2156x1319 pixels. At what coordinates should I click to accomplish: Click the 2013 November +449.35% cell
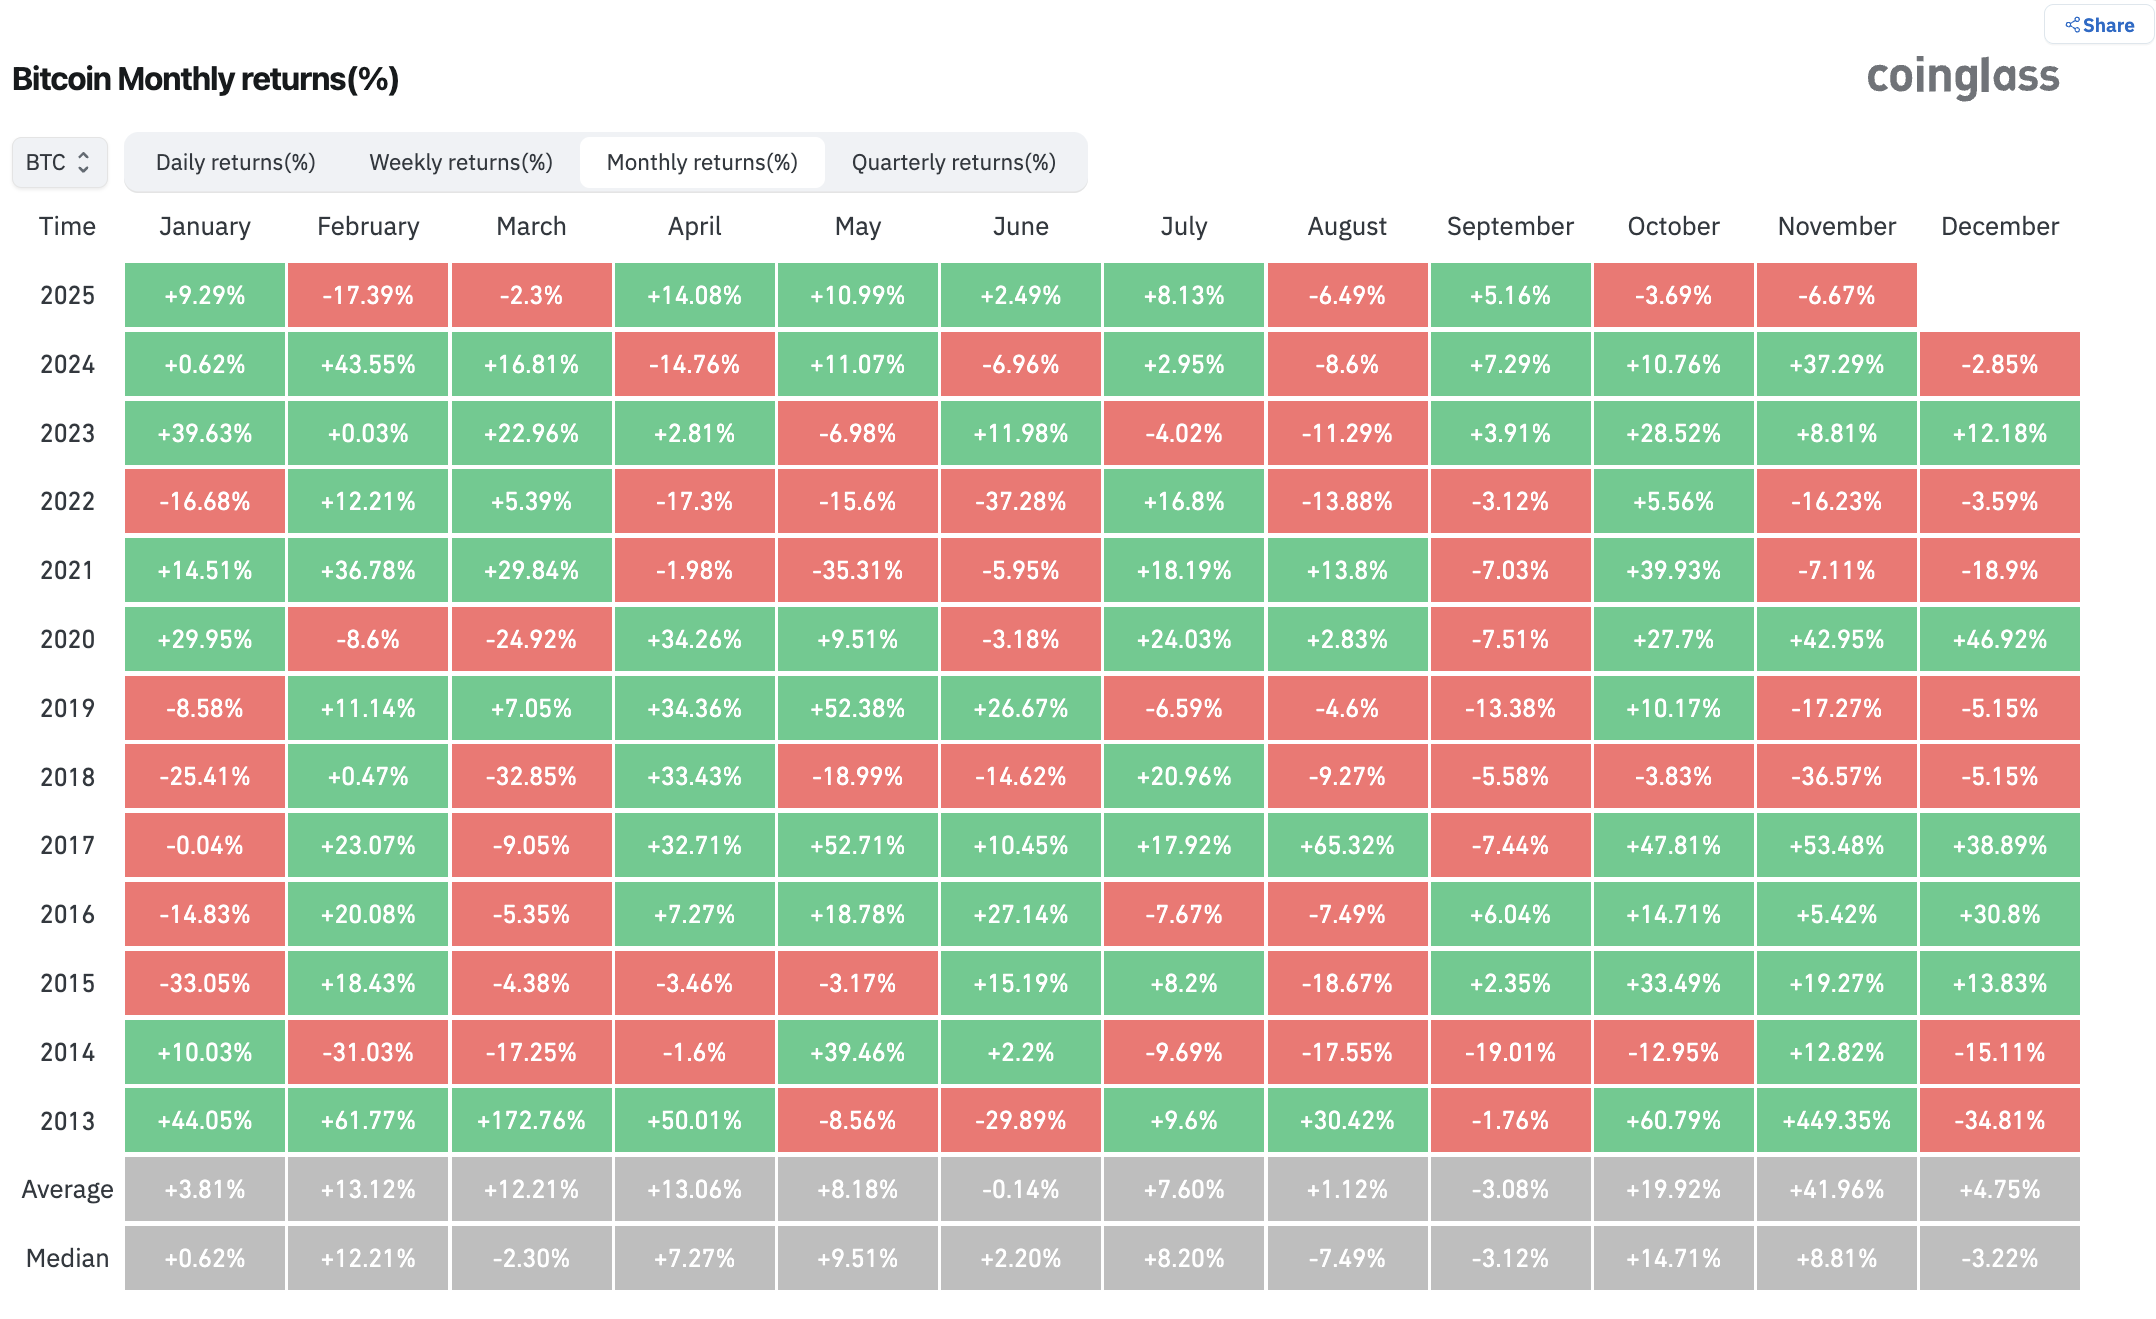pyautogui.click(x=1836, y=1120)
